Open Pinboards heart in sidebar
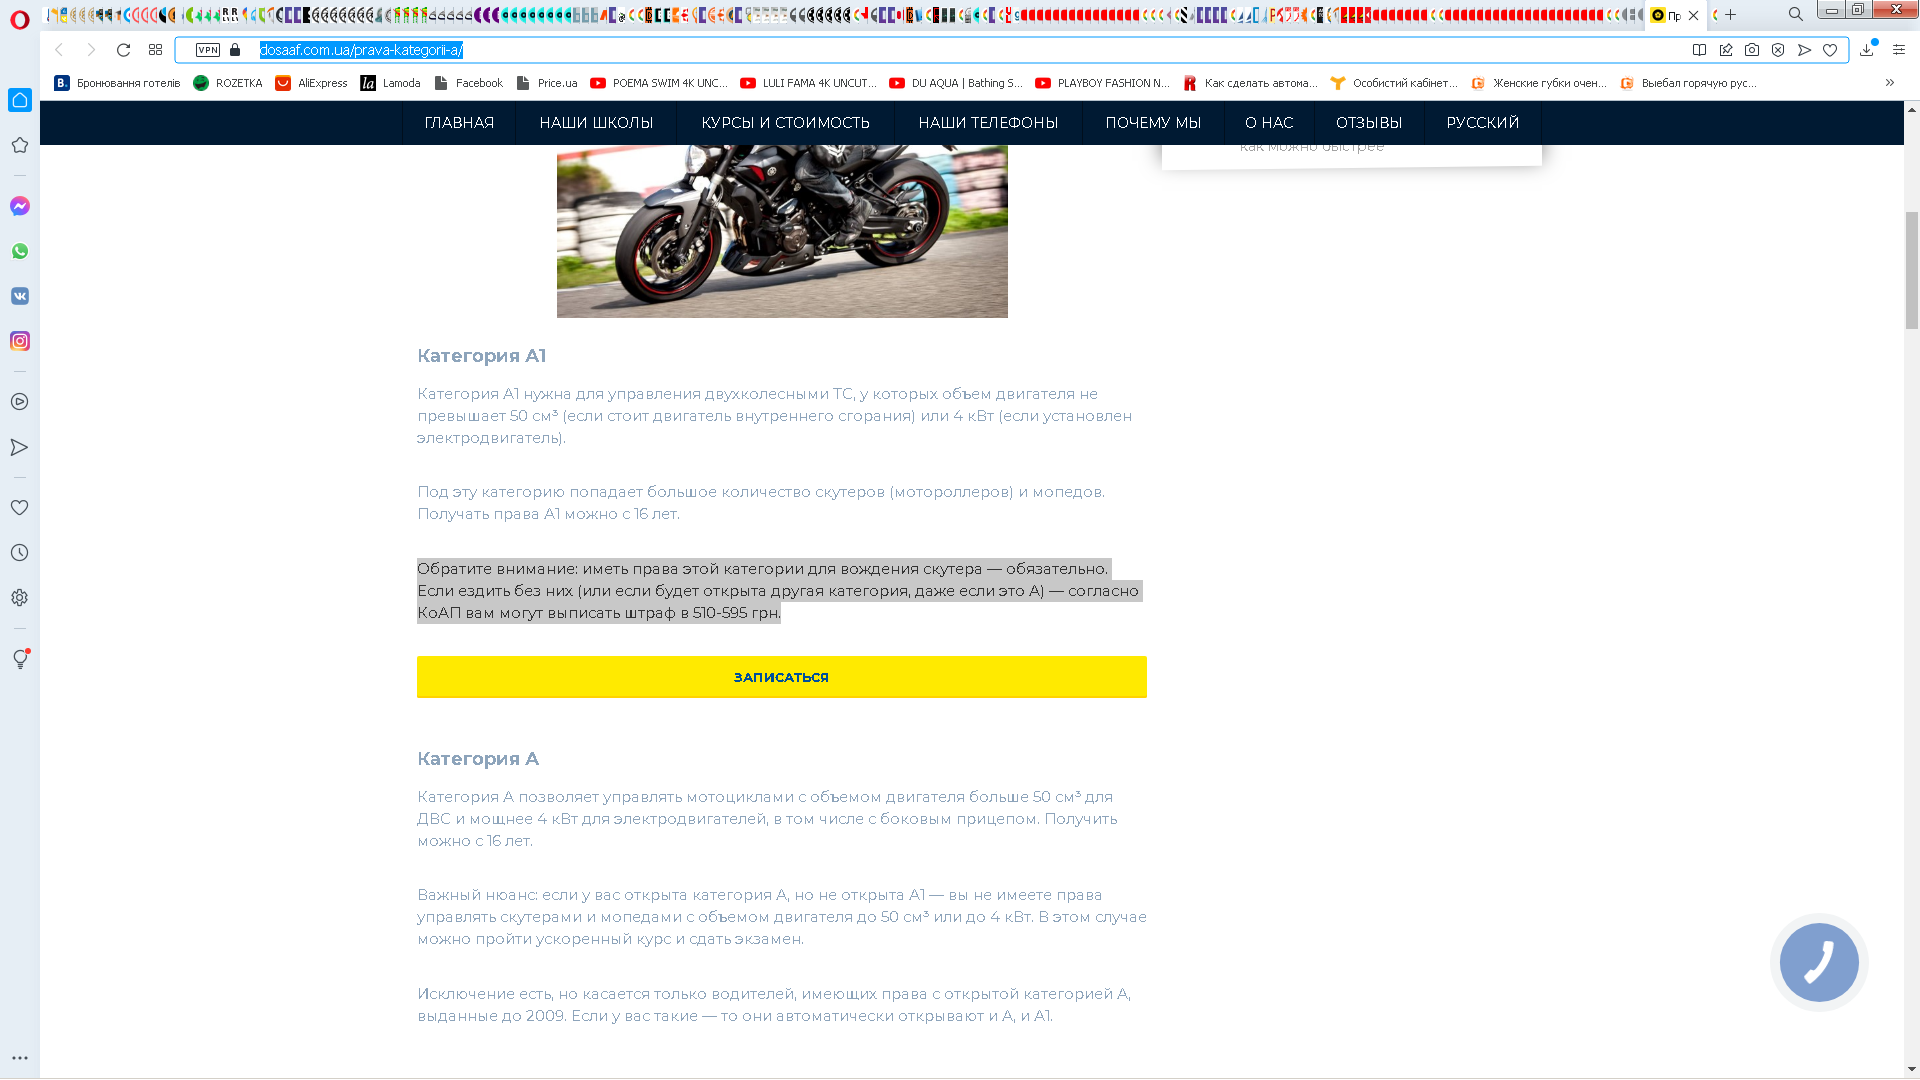Screen dimensions: 1920x1080 (20, 508)
